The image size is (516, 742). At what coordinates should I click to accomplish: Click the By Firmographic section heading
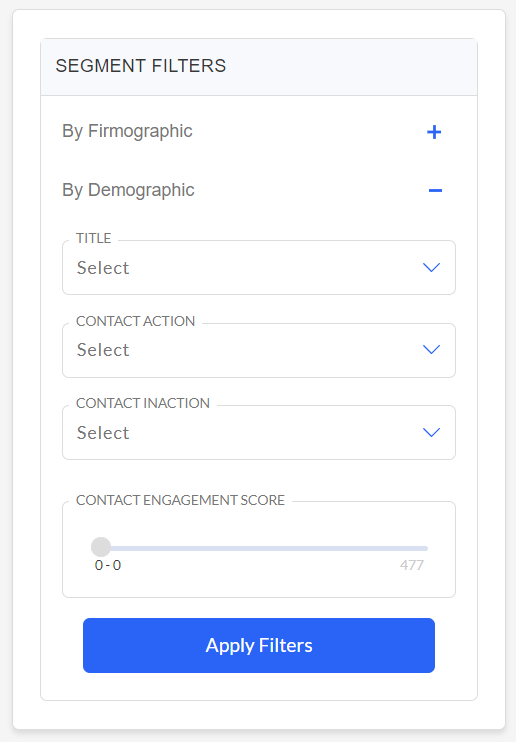127,131
